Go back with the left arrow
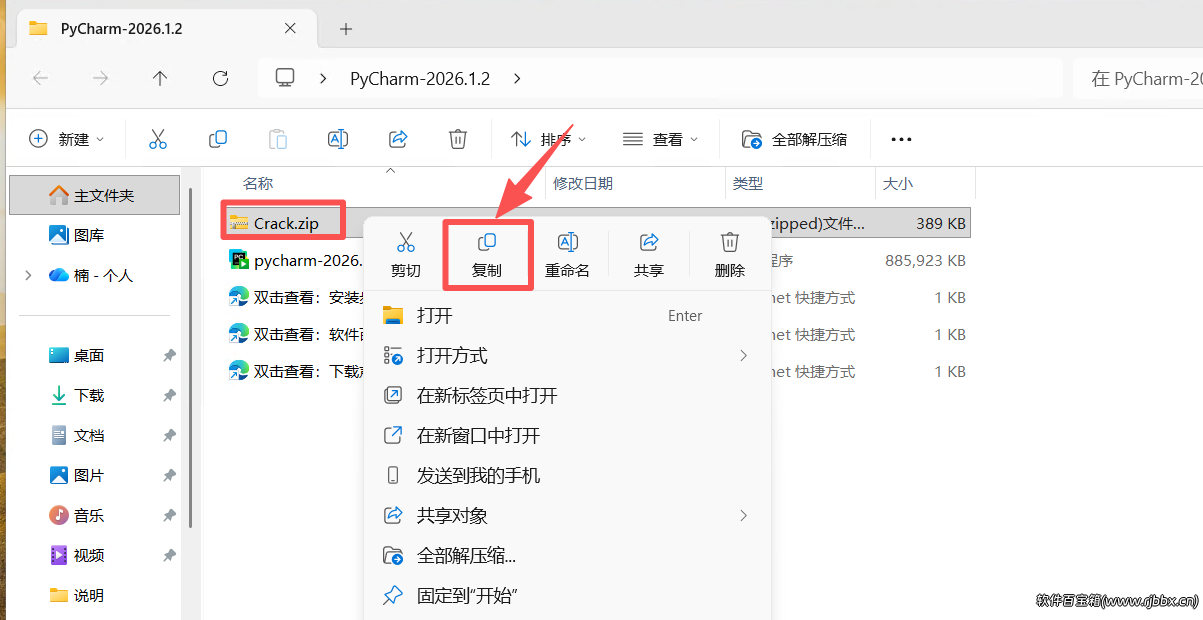 pos(40,78)
